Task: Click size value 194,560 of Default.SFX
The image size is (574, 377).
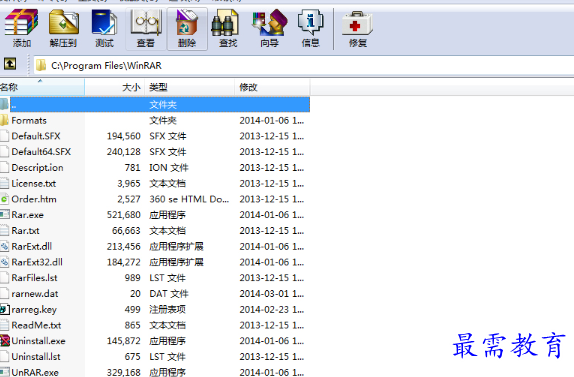Action: pyautogui.click(x=124, y=136)
